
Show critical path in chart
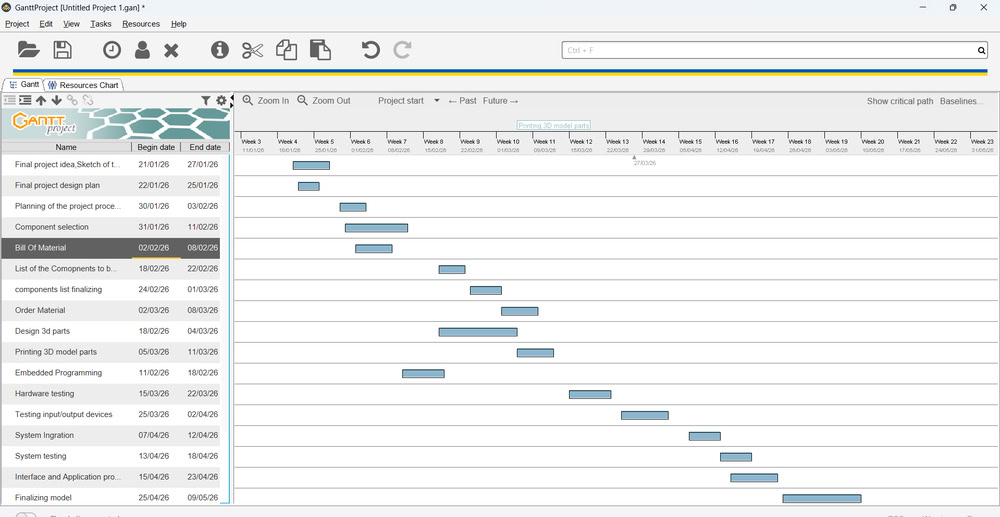pos(900,101)
